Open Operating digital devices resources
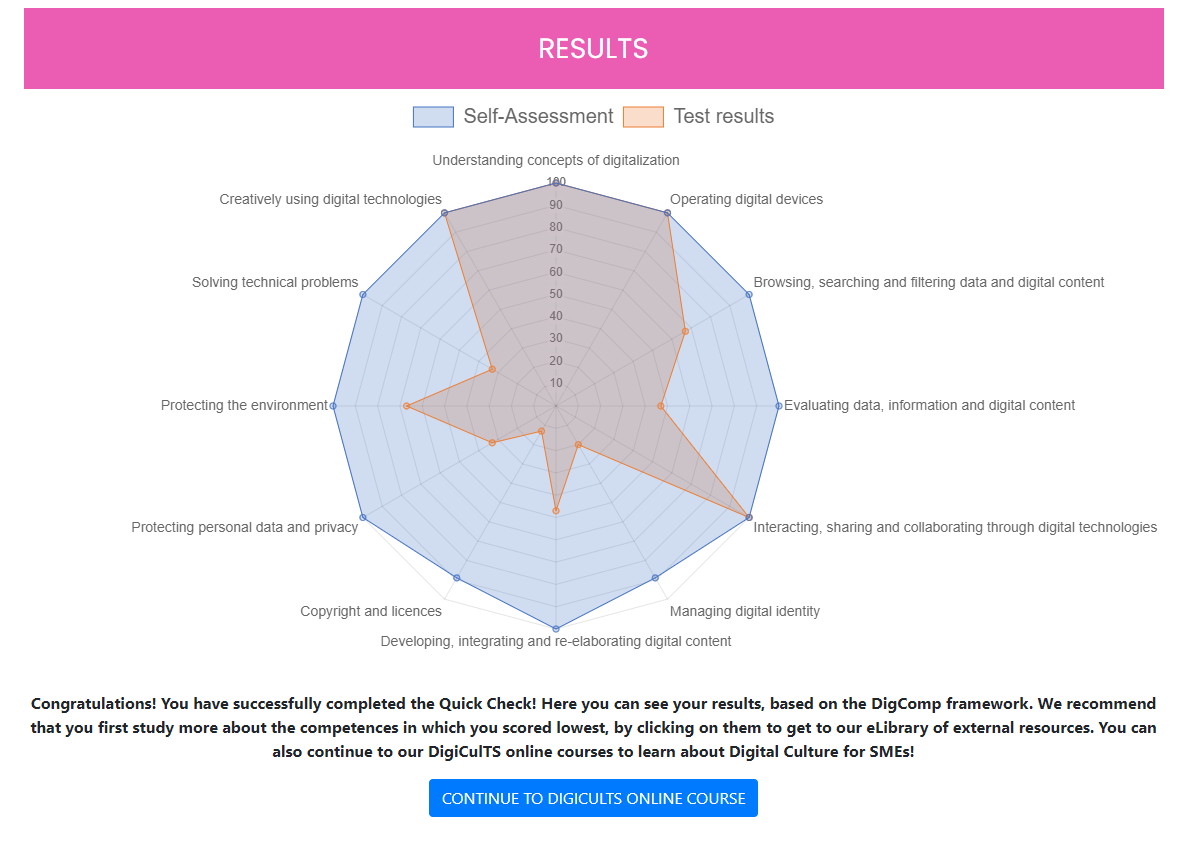The width and height of the screenshot is (1187, 855). click(x=747, y=199)
